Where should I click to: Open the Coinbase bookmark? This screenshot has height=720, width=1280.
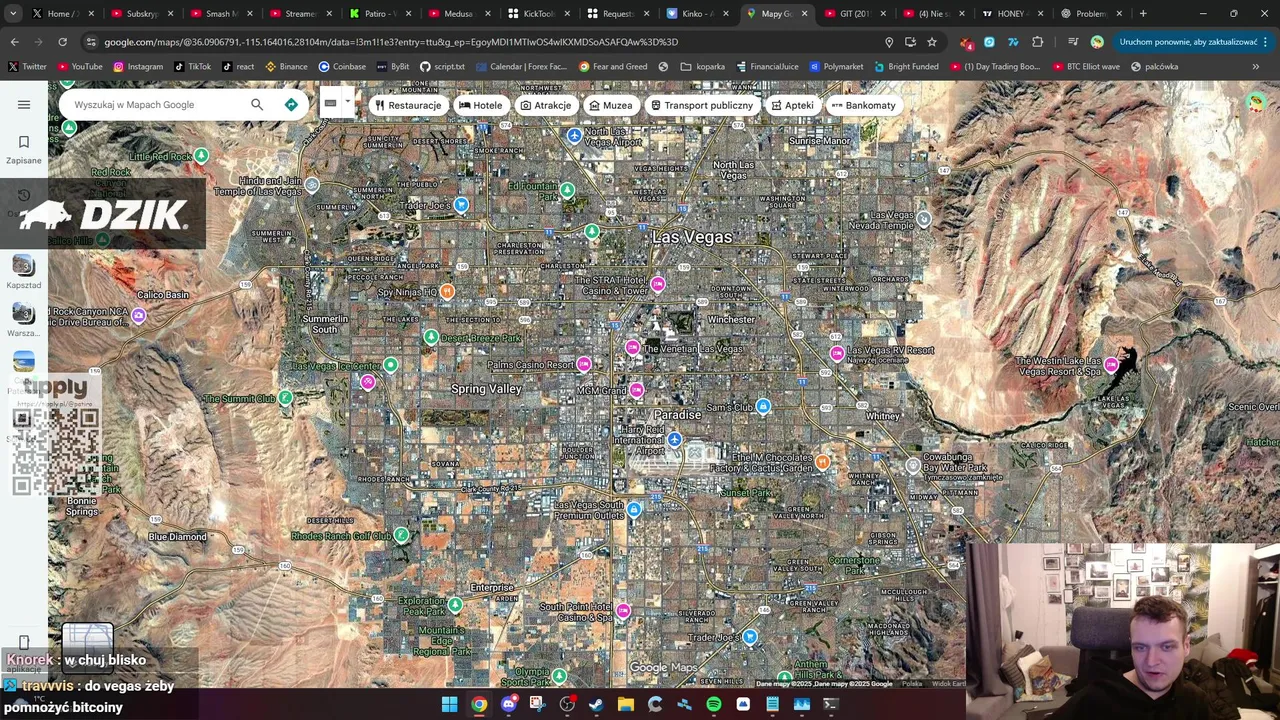coord(342,67)
